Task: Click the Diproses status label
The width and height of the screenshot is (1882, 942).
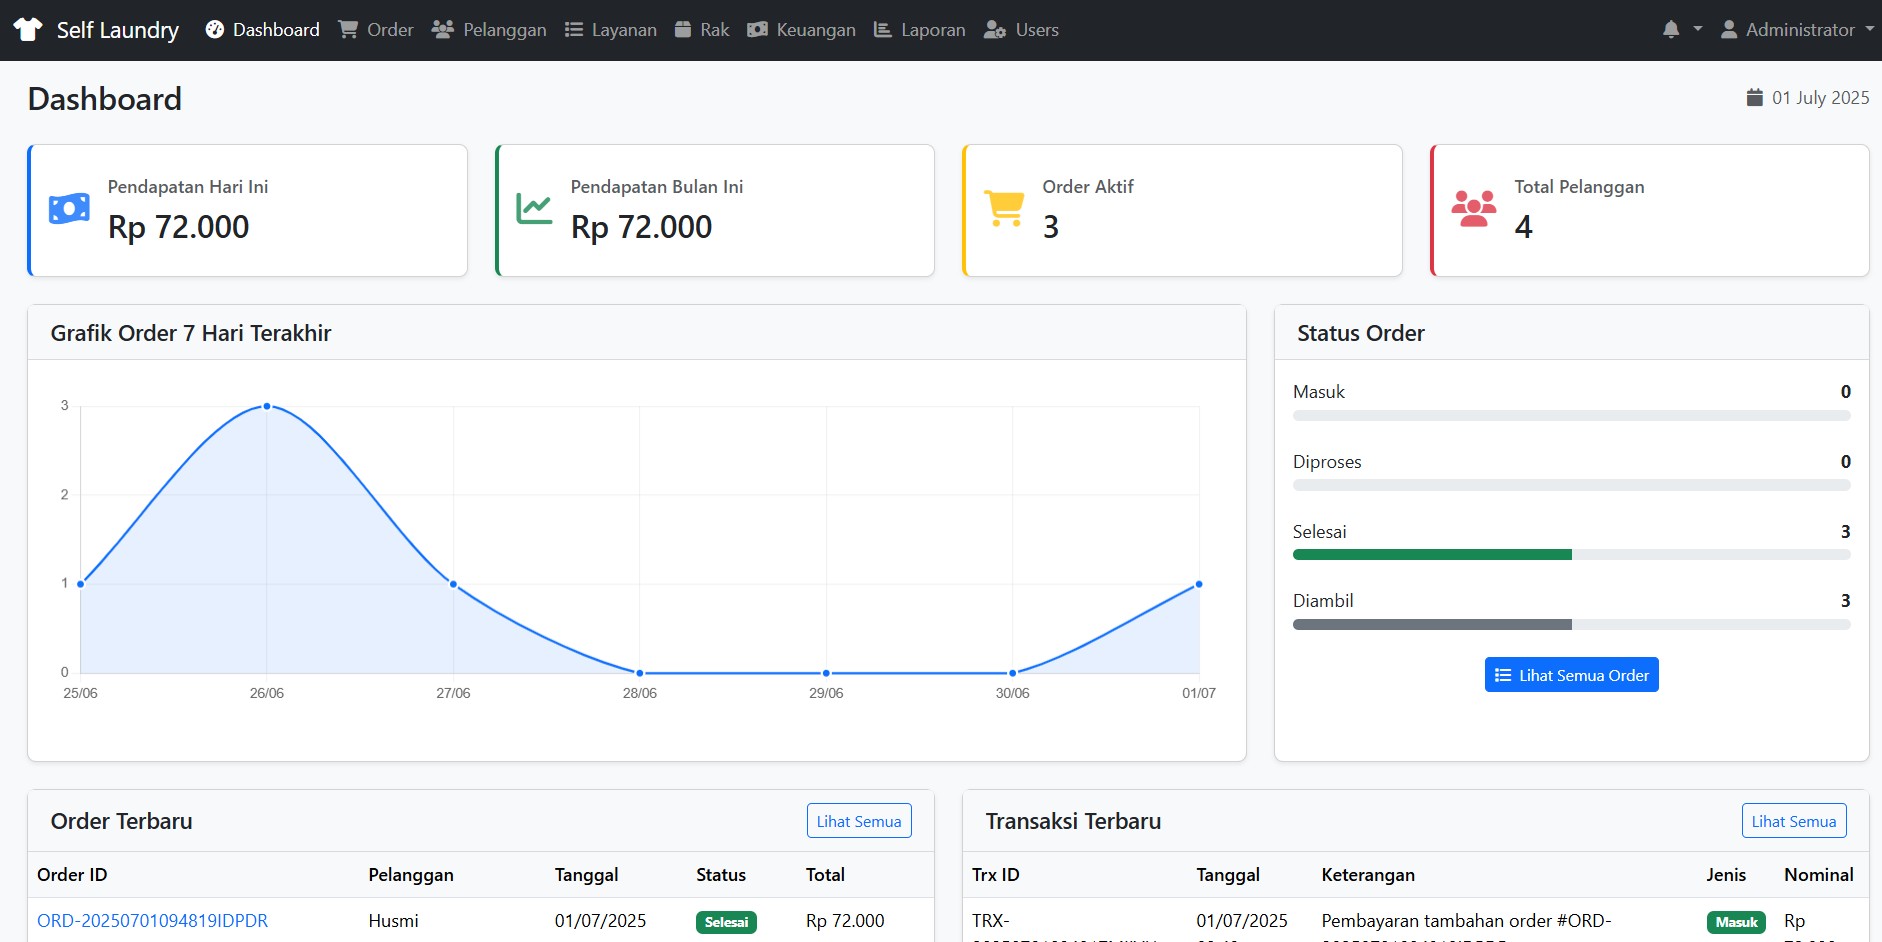Action: point(1327,462)
